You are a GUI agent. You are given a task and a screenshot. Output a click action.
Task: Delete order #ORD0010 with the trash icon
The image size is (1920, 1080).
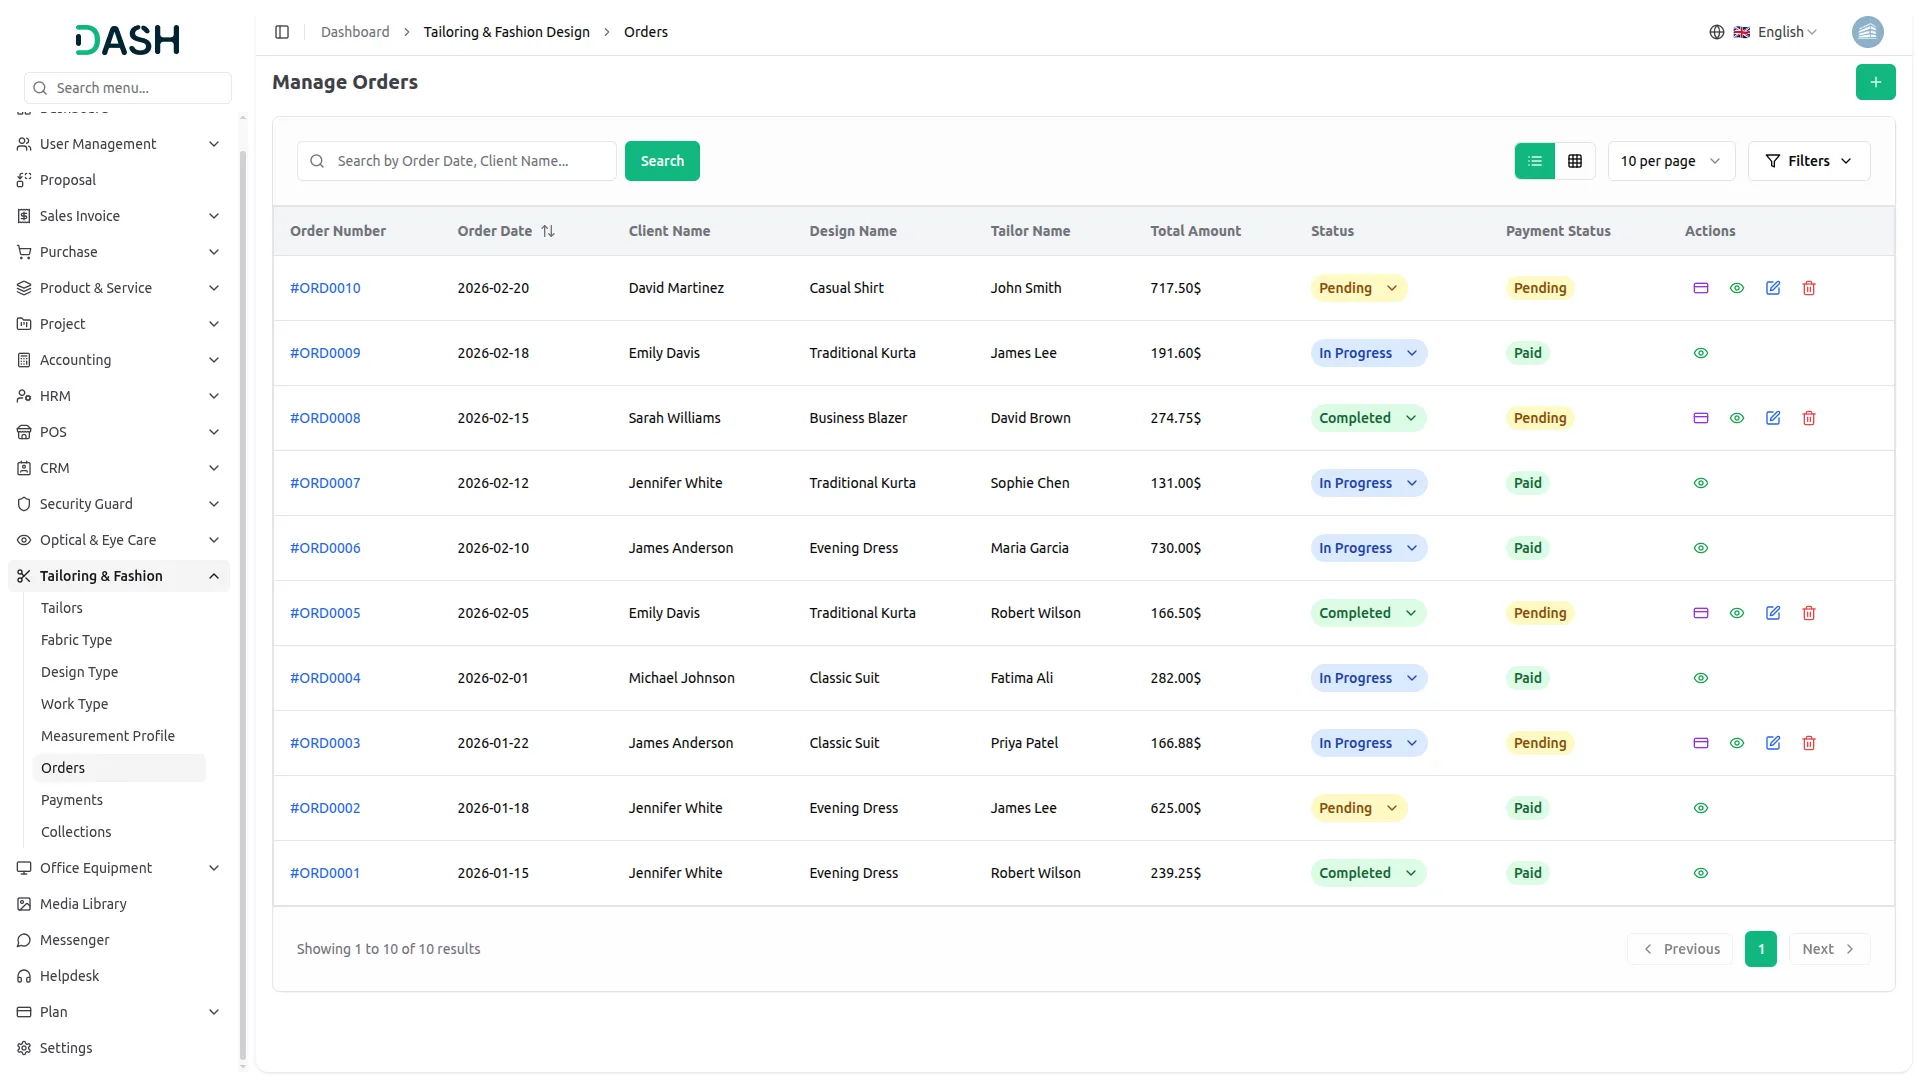click(x=1808, y=288)
